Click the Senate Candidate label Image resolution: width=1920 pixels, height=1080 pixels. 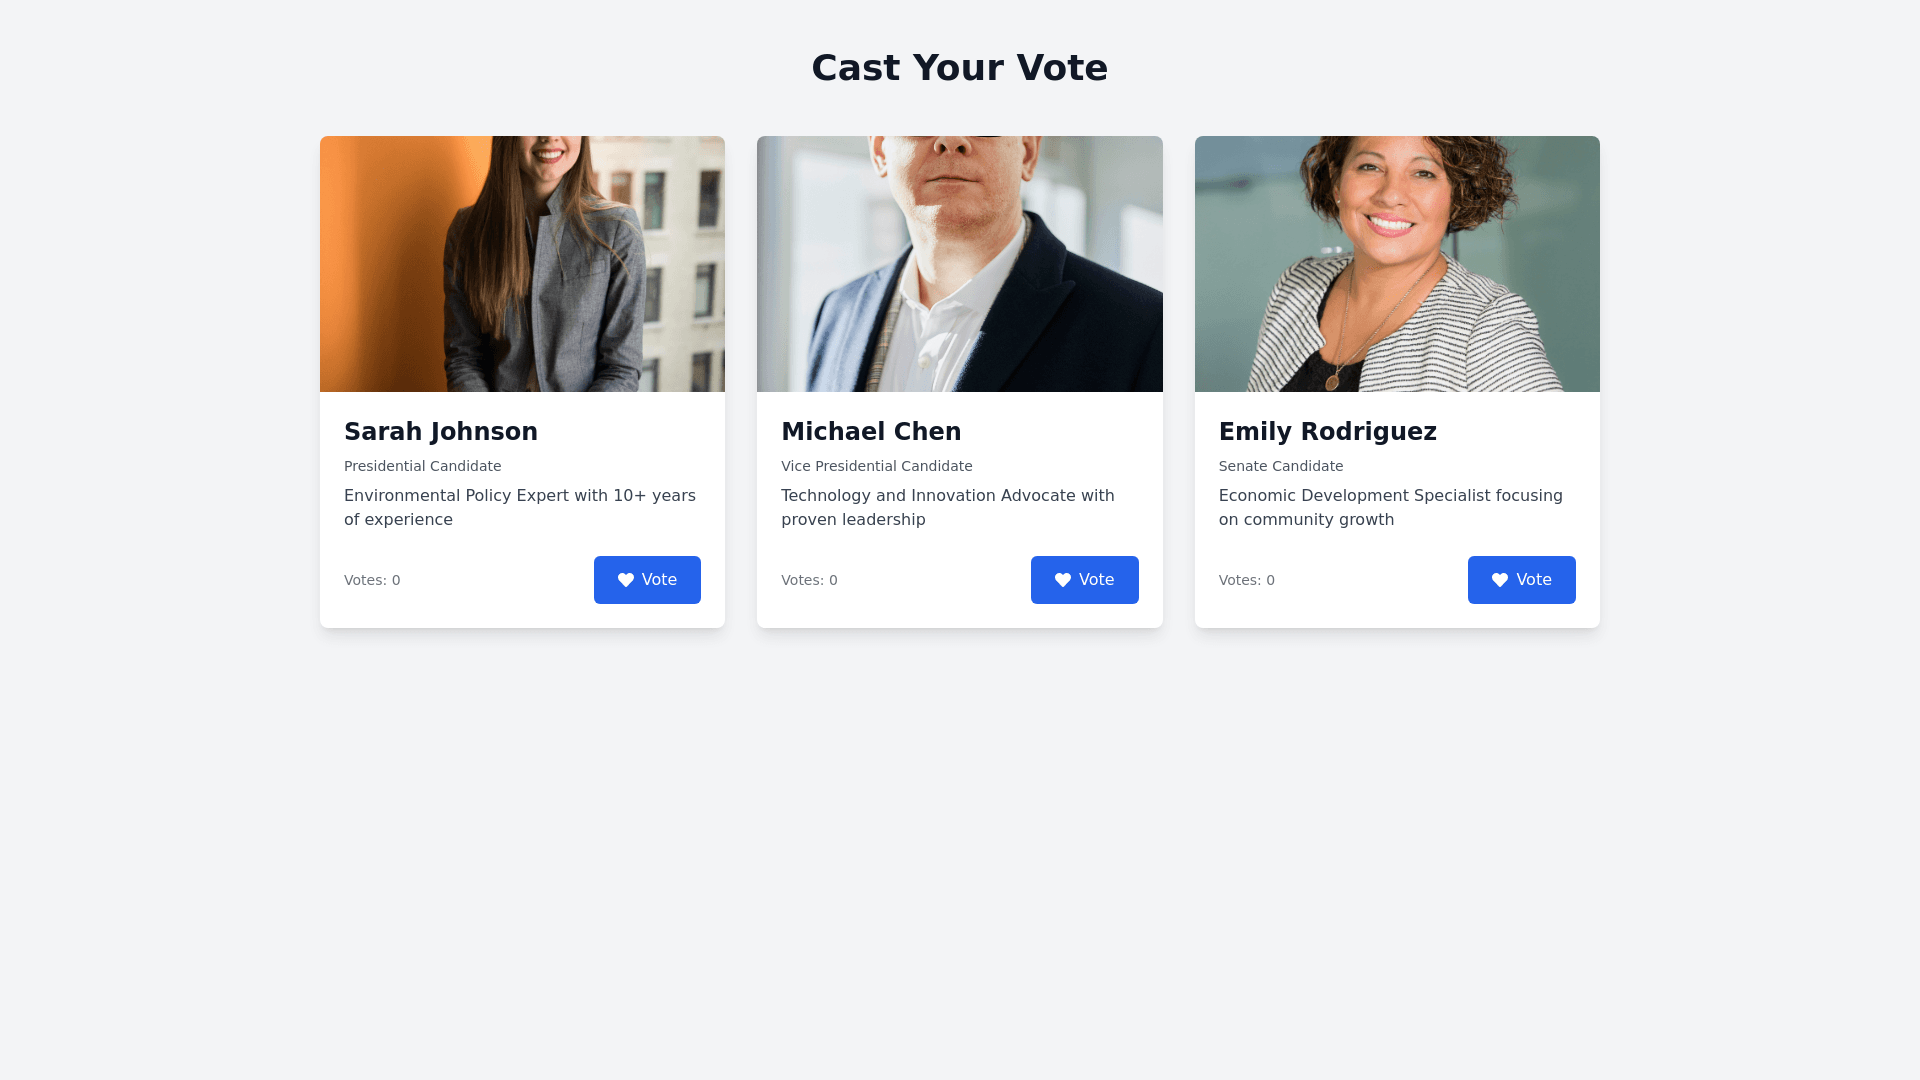click(1281, 466)
